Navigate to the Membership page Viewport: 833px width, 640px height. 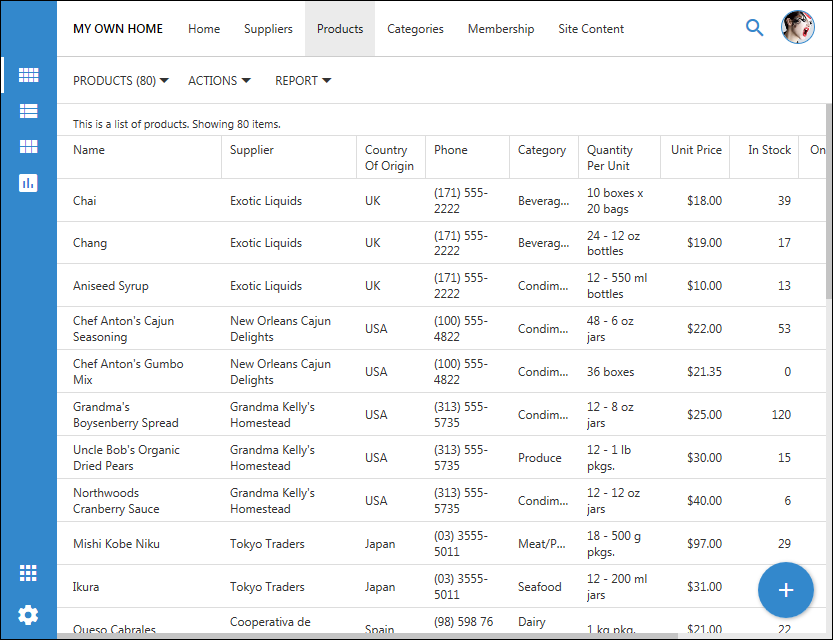pyautogui.click(x=501, y=29)
